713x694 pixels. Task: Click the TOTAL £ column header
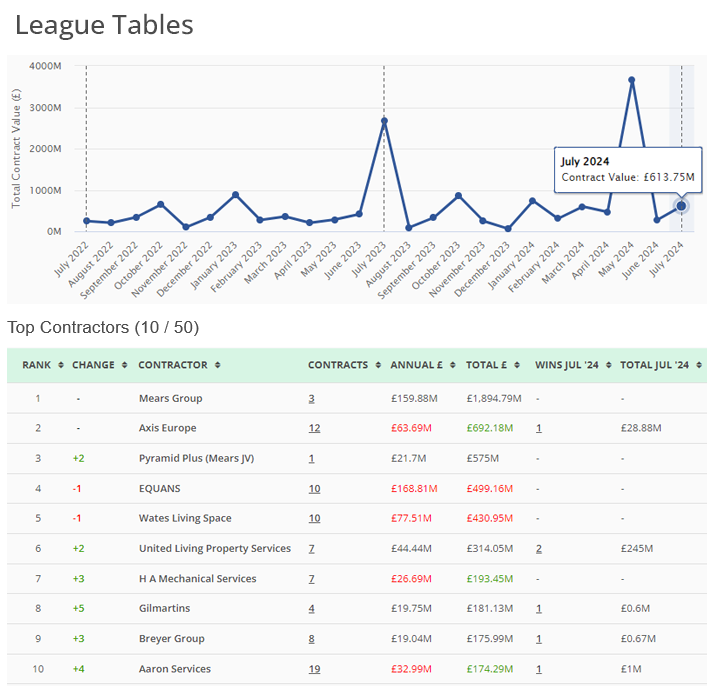click(x=486, y=365)
